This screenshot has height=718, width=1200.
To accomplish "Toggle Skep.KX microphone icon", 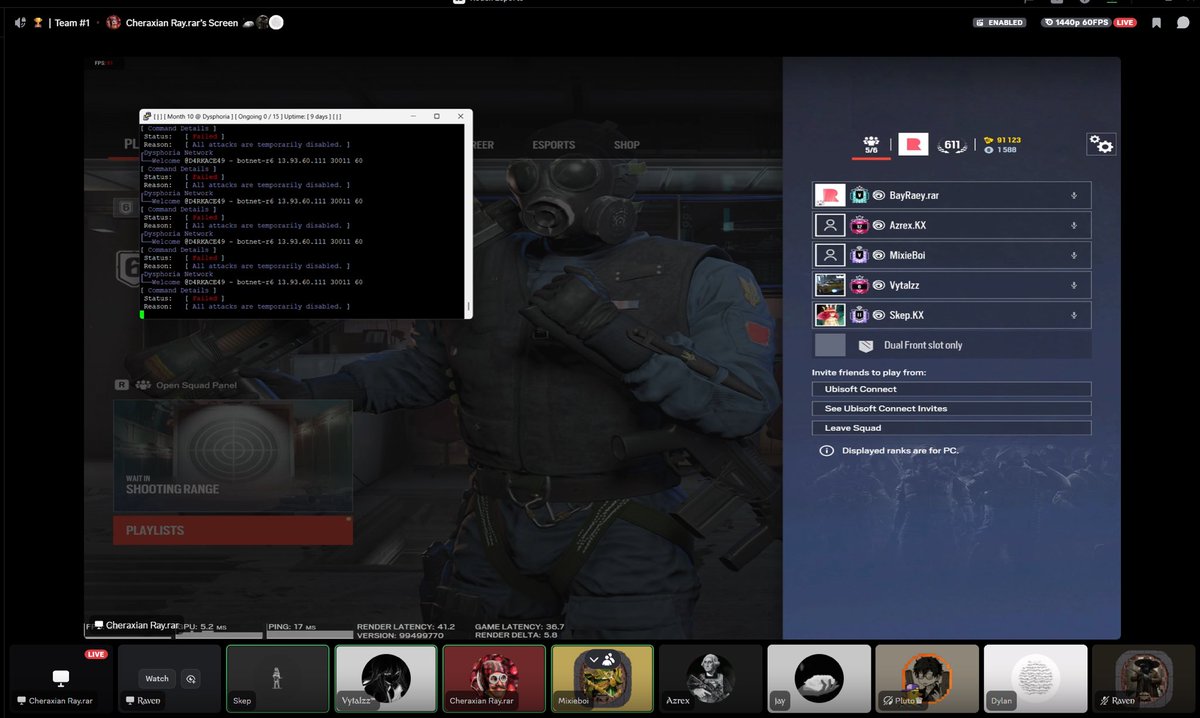I will [1073, 315].
